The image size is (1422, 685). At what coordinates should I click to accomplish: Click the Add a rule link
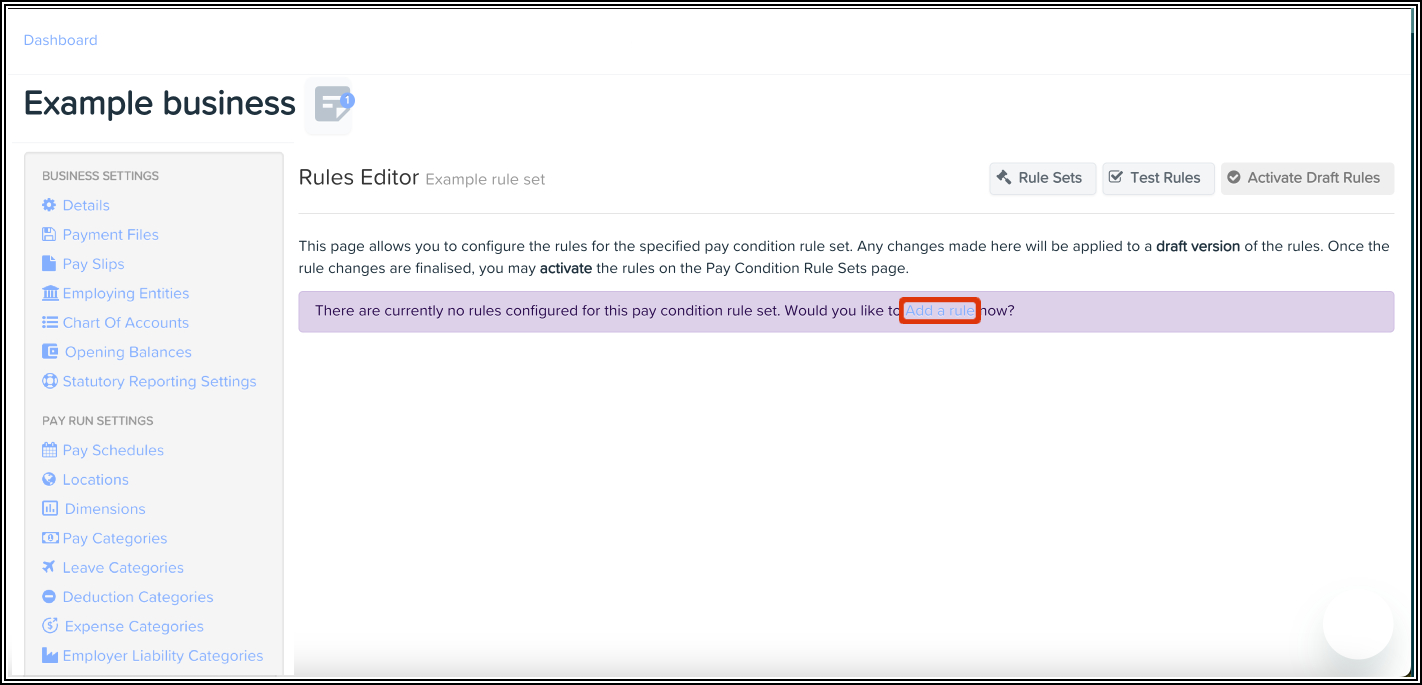[939, 311]
